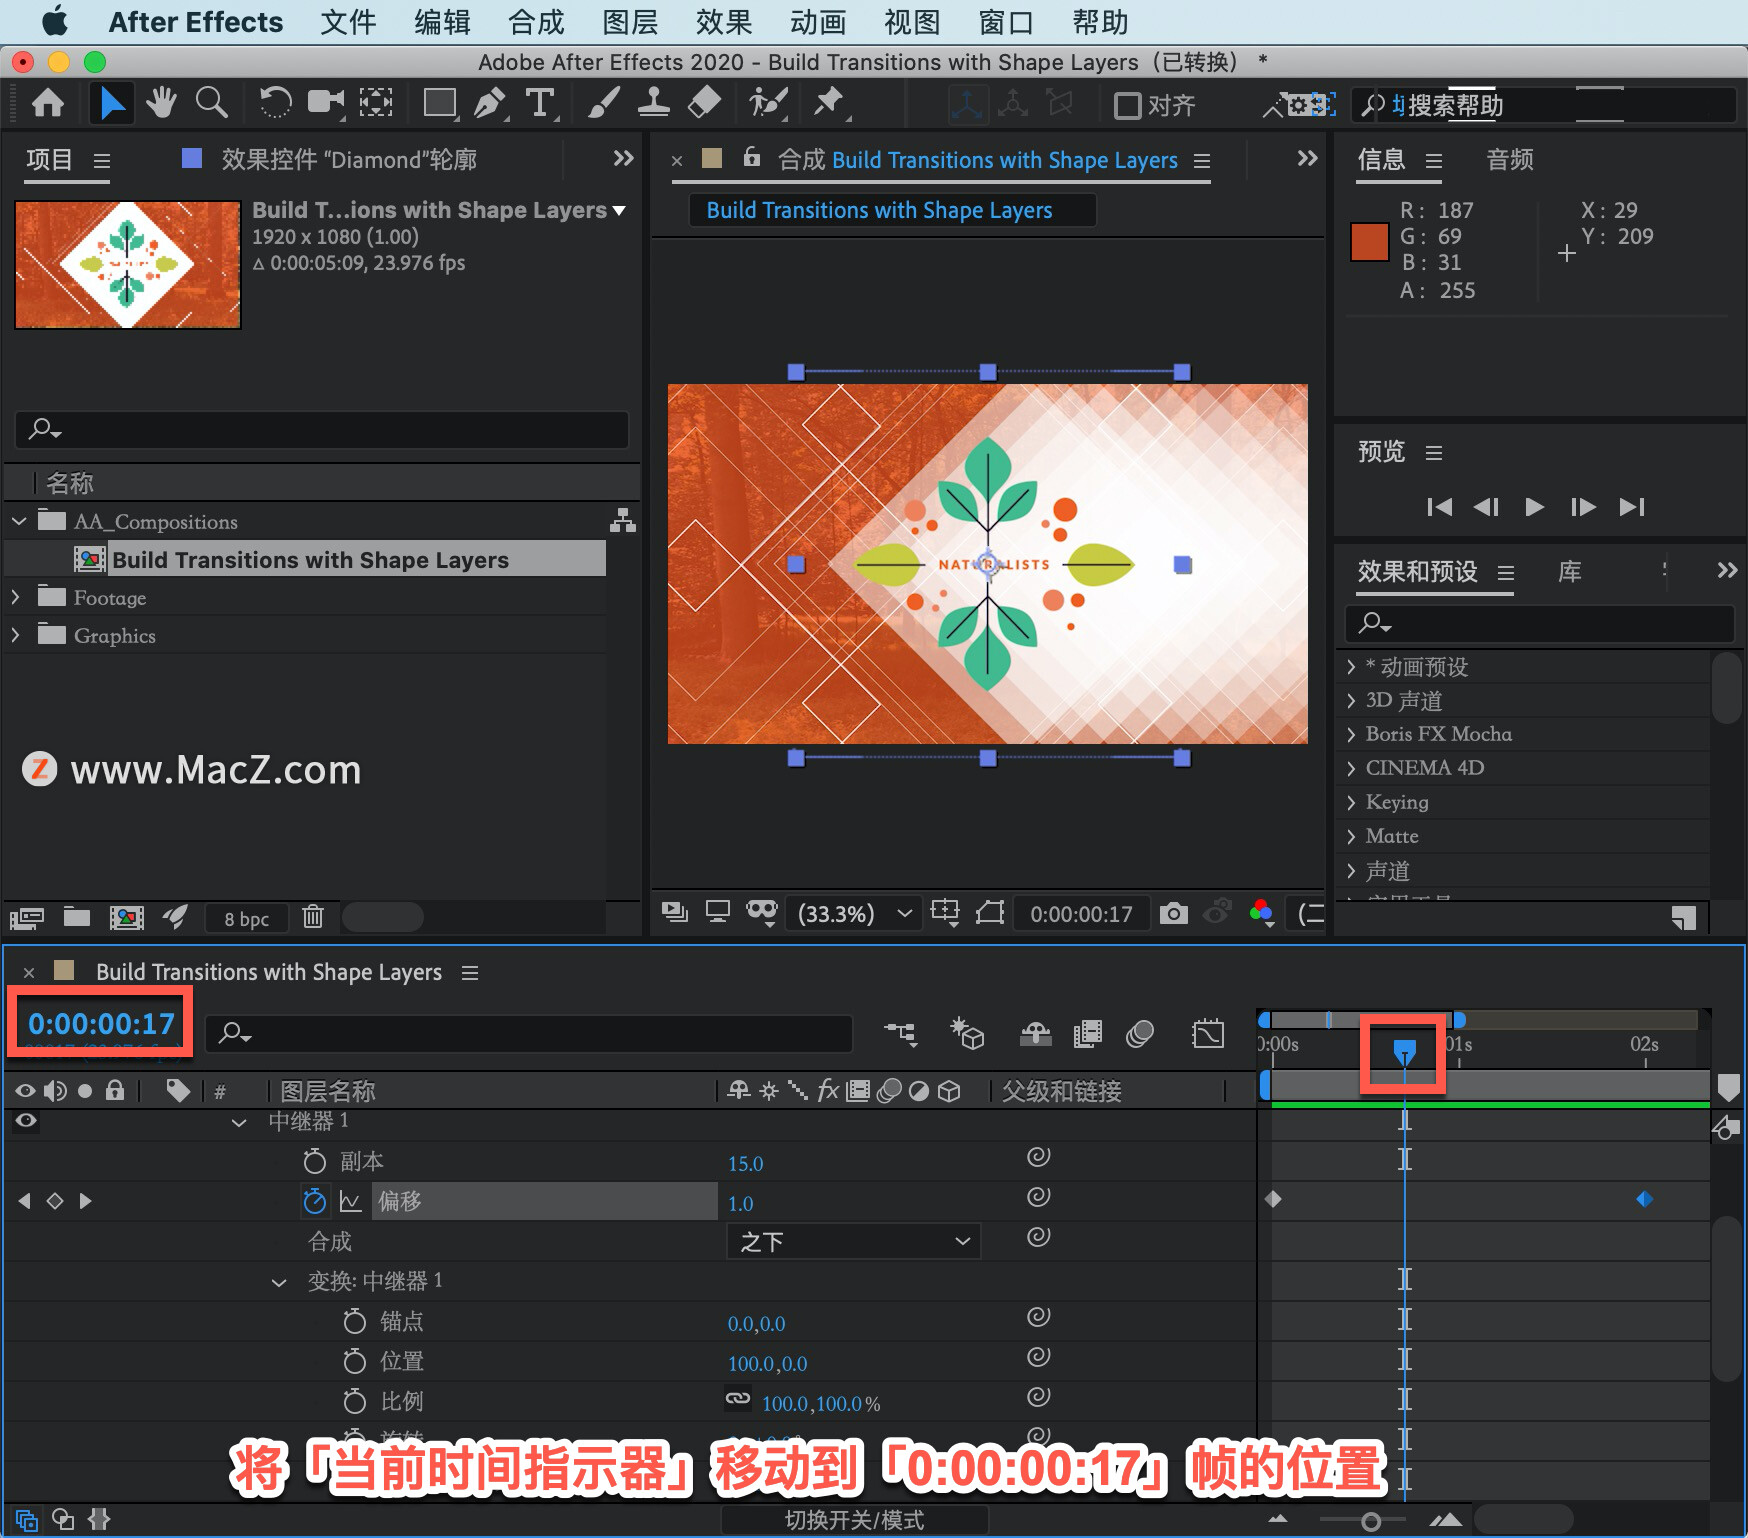The width and height of the screenshot is (1748, 1538).
Task: Collapse the 变换: 中继器 1 group
Action: click(x=279, y=1282)
